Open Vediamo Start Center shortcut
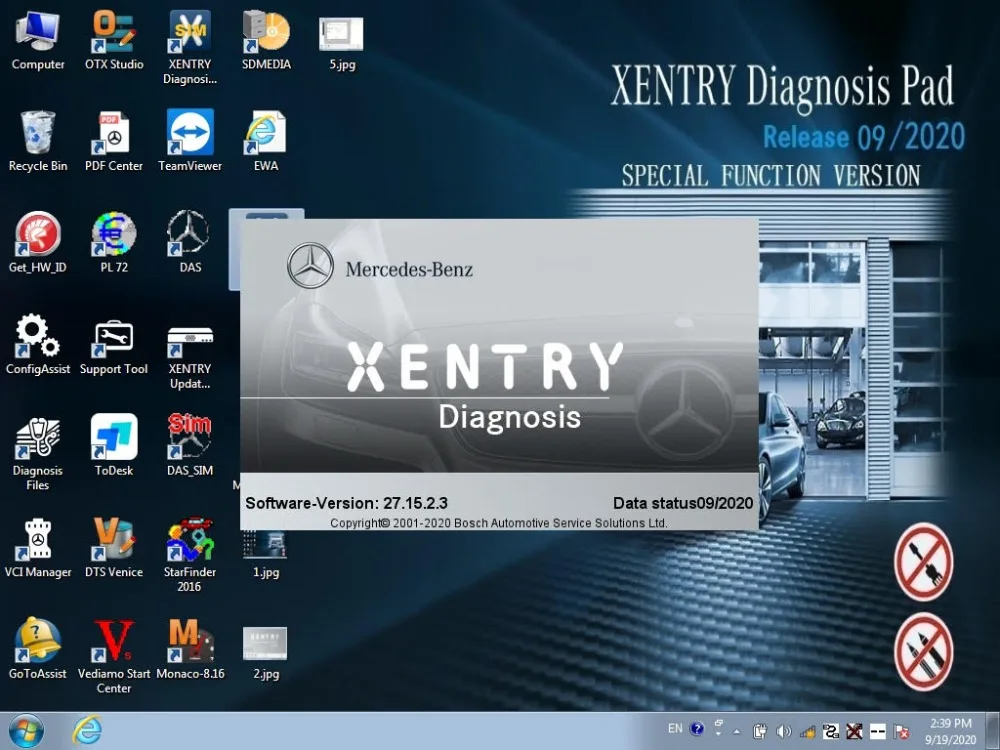Viewport: 1000px width, 750px height. click(114, 656)
